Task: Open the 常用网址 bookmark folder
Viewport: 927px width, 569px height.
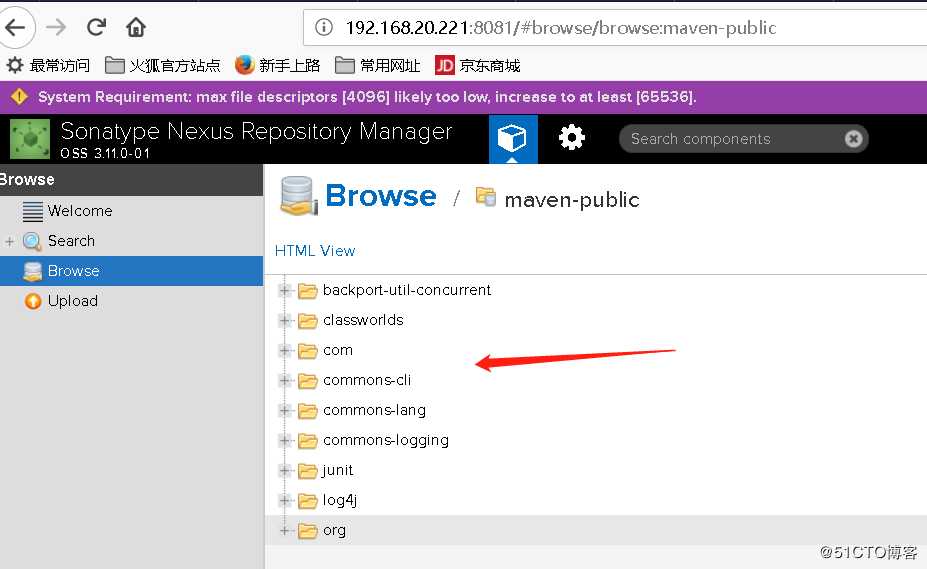Action: coord(377,65)
